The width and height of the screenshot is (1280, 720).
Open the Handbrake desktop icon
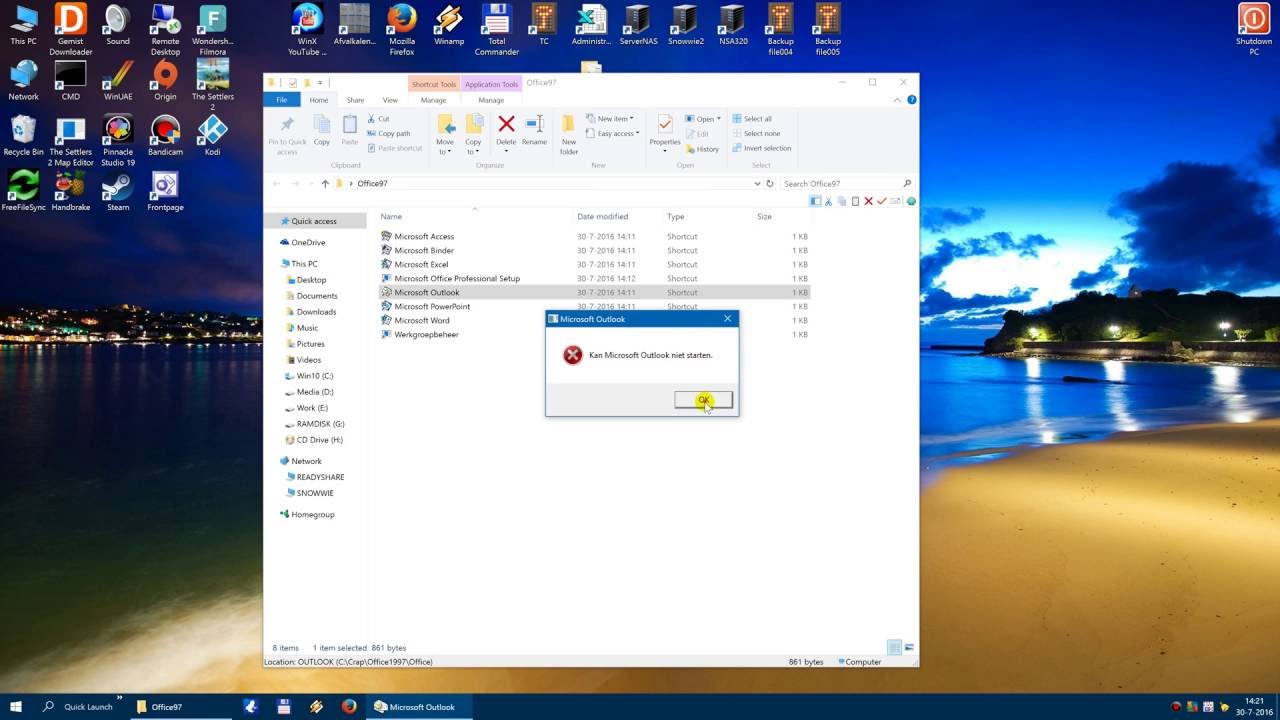[x=70, y=190]
